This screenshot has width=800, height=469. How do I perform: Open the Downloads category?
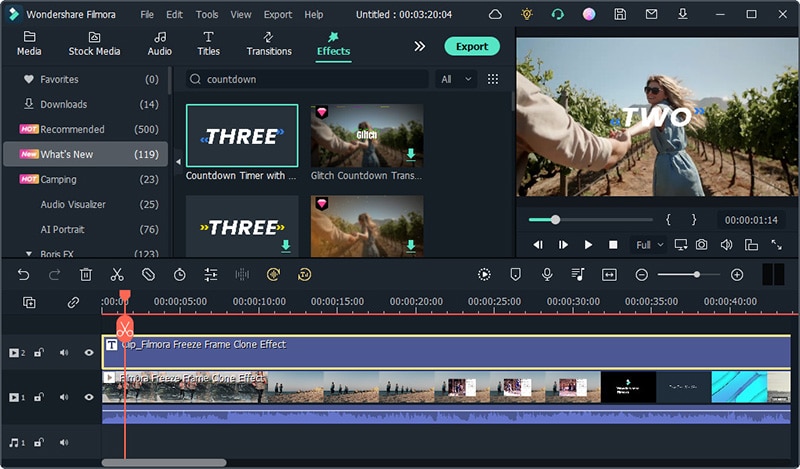[x=86, y=104]
